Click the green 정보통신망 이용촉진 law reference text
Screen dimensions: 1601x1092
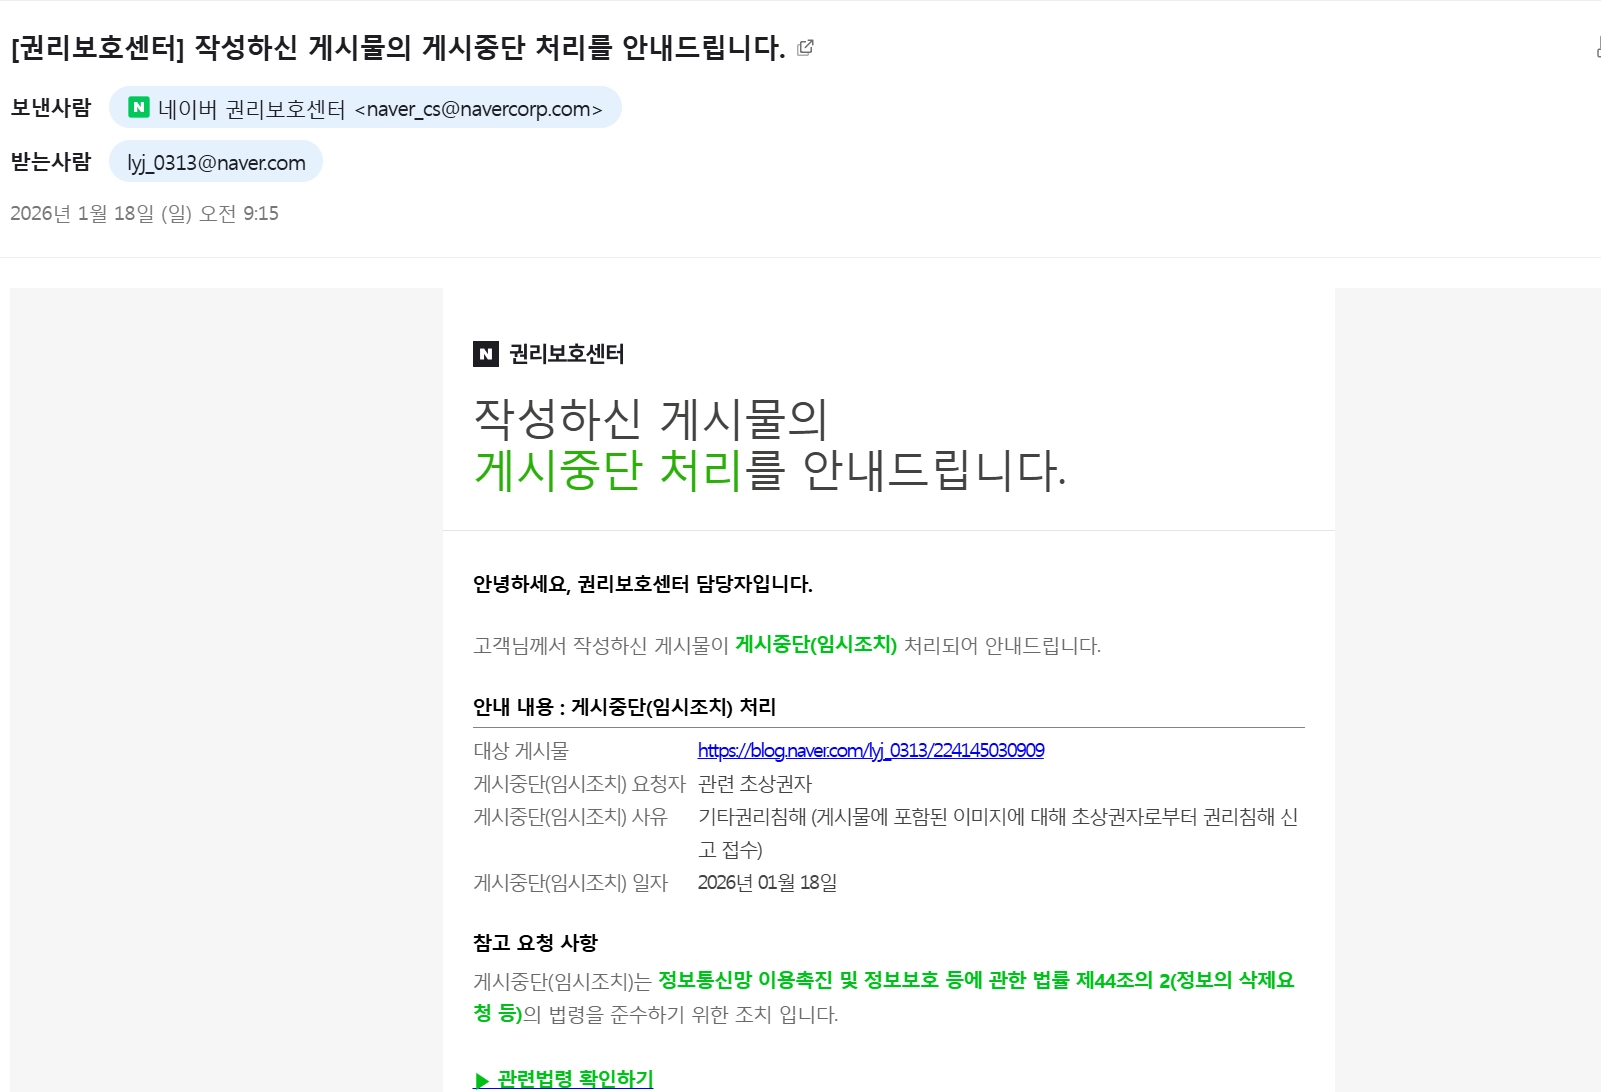(x=884, y=997)
